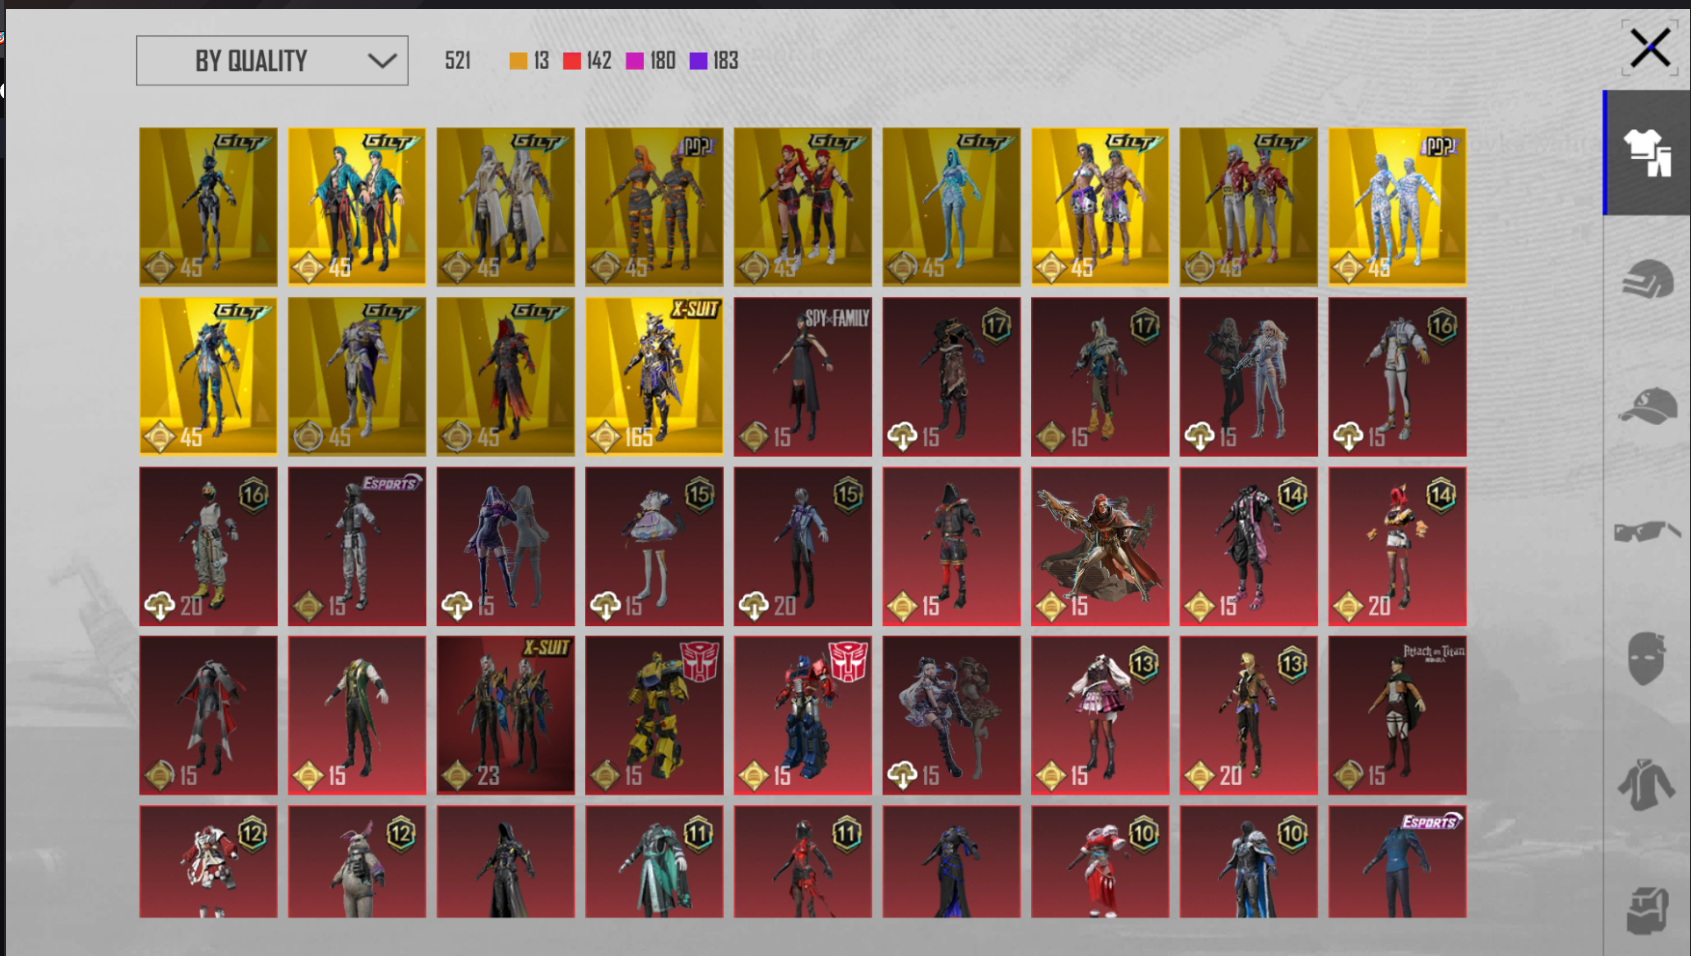Tap cloud download icon on level 17 outfit

(x=902, y=437)
